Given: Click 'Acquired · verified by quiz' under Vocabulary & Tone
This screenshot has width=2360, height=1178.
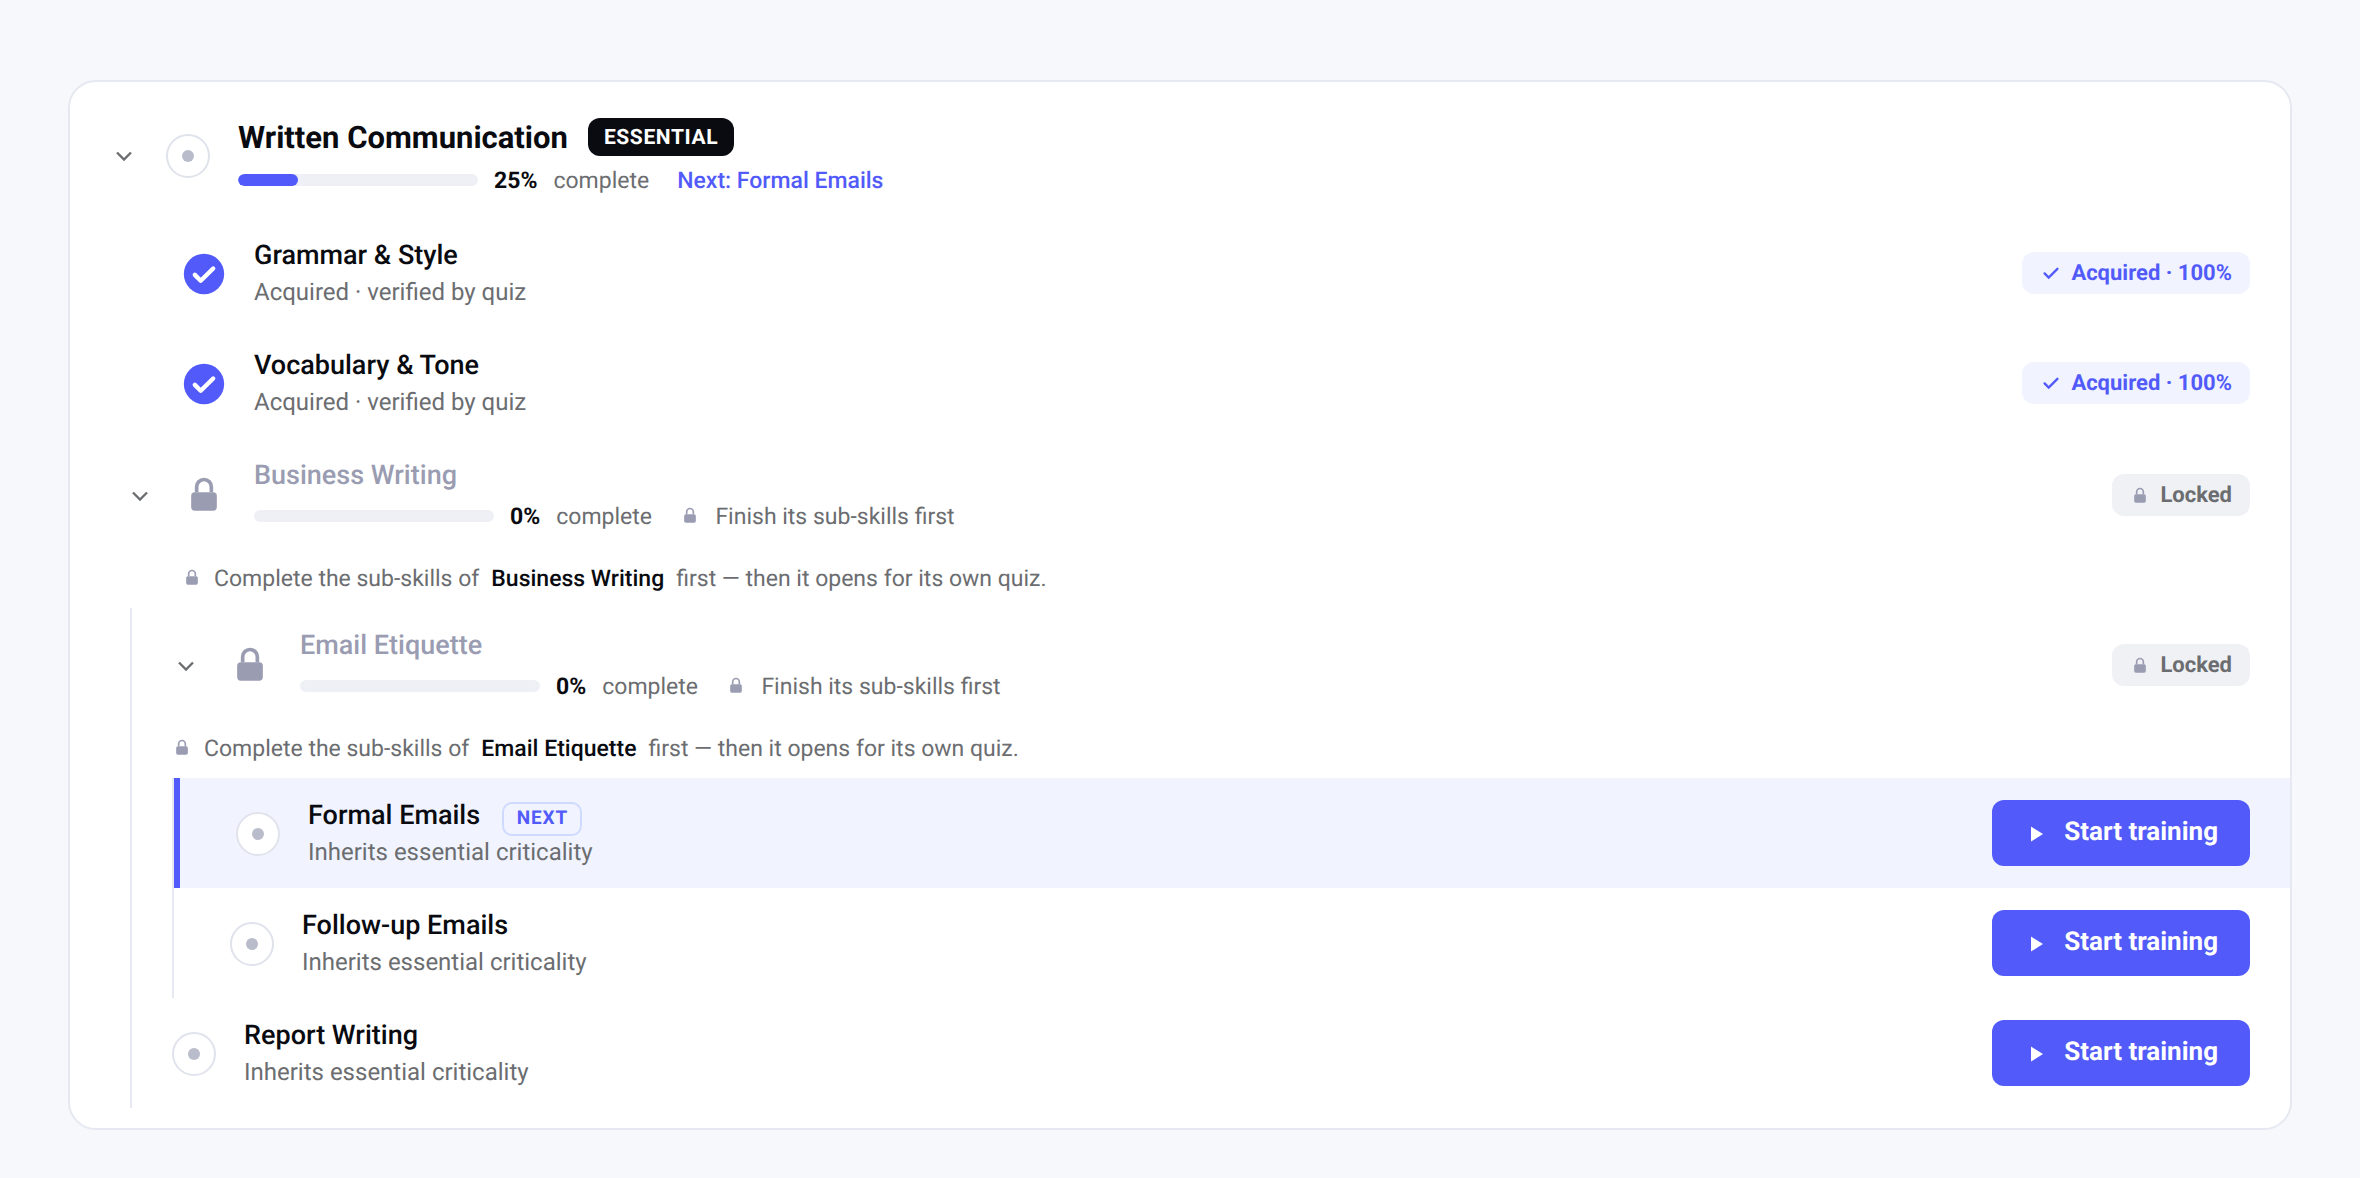Looking at the screenshot, I should pyautogui.click(x=390, y=402).
